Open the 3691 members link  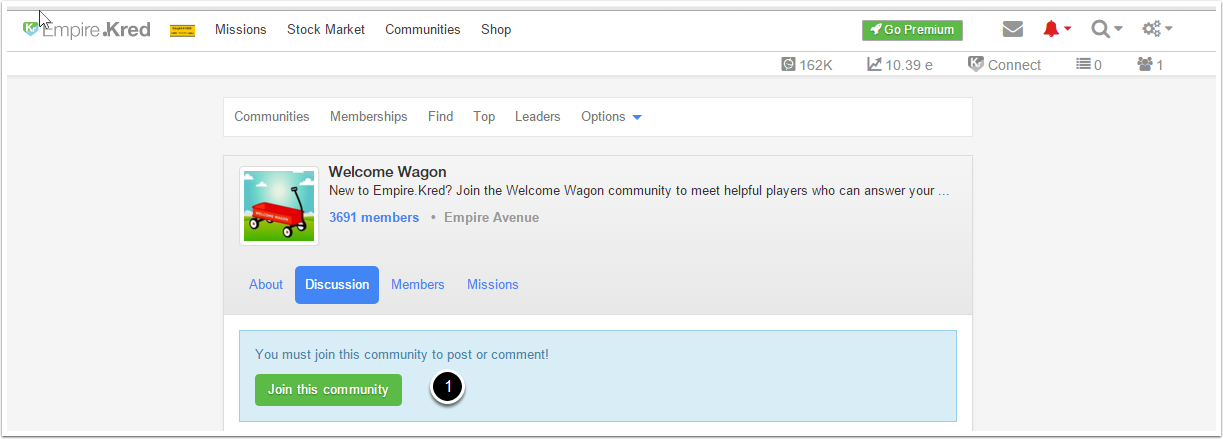374,217
